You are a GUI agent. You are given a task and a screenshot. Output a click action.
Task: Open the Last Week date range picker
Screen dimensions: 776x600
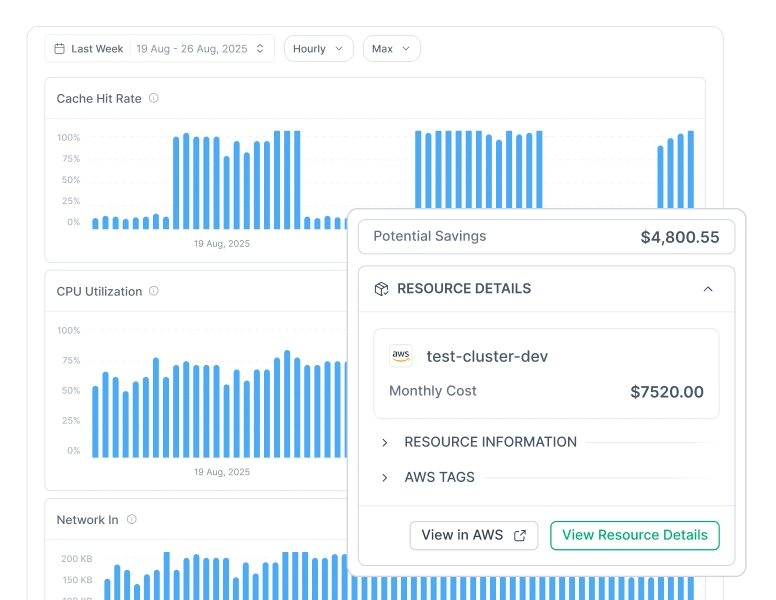click(159, 49)
